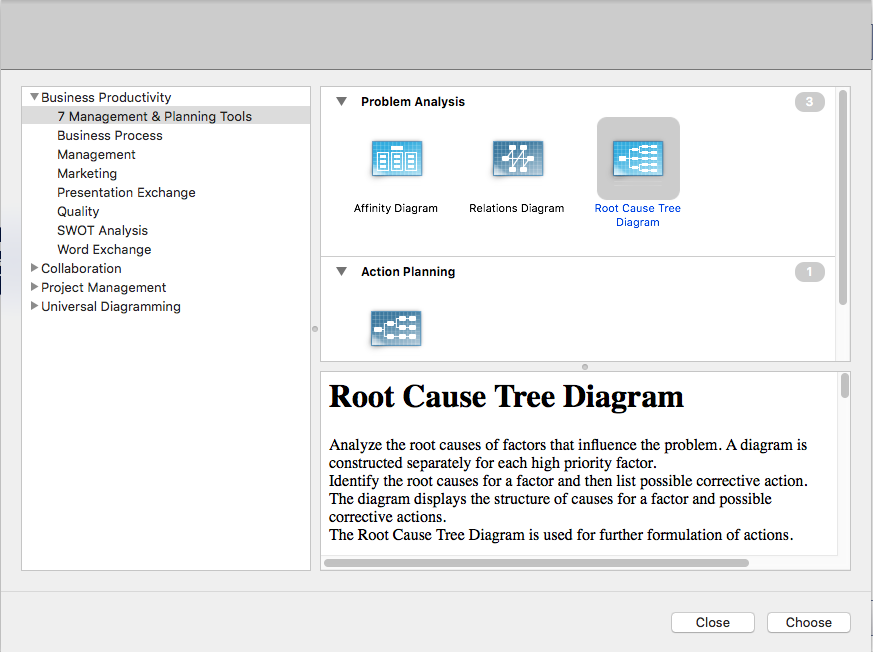Collapse the Action Planning section

(x=341, y=271)
